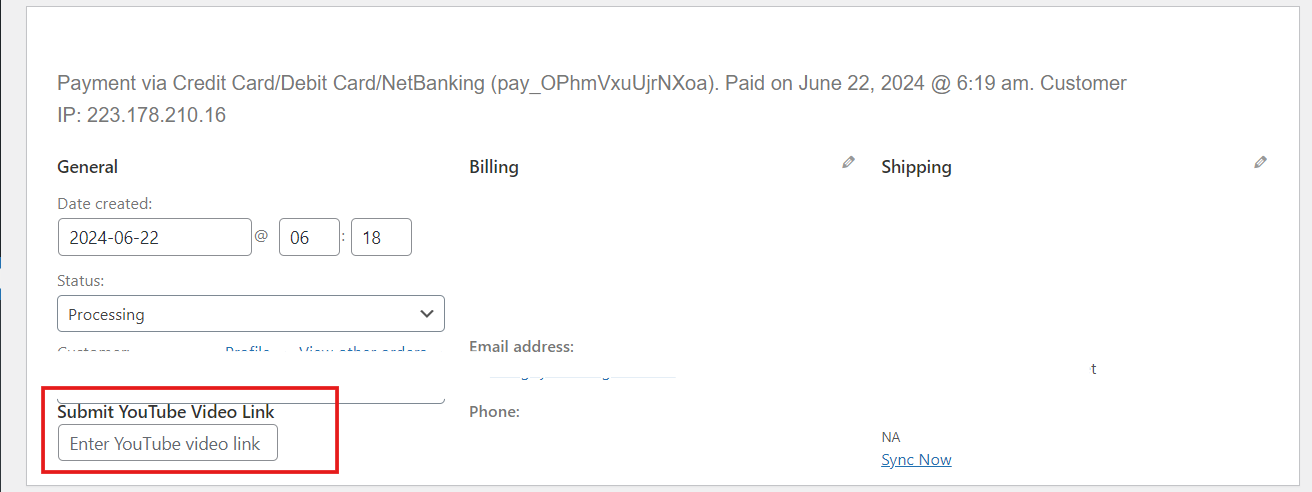This screenshot has height=492, width=1312.
Task: Click the Shipping edit pencil icon
Action: 1261,162
